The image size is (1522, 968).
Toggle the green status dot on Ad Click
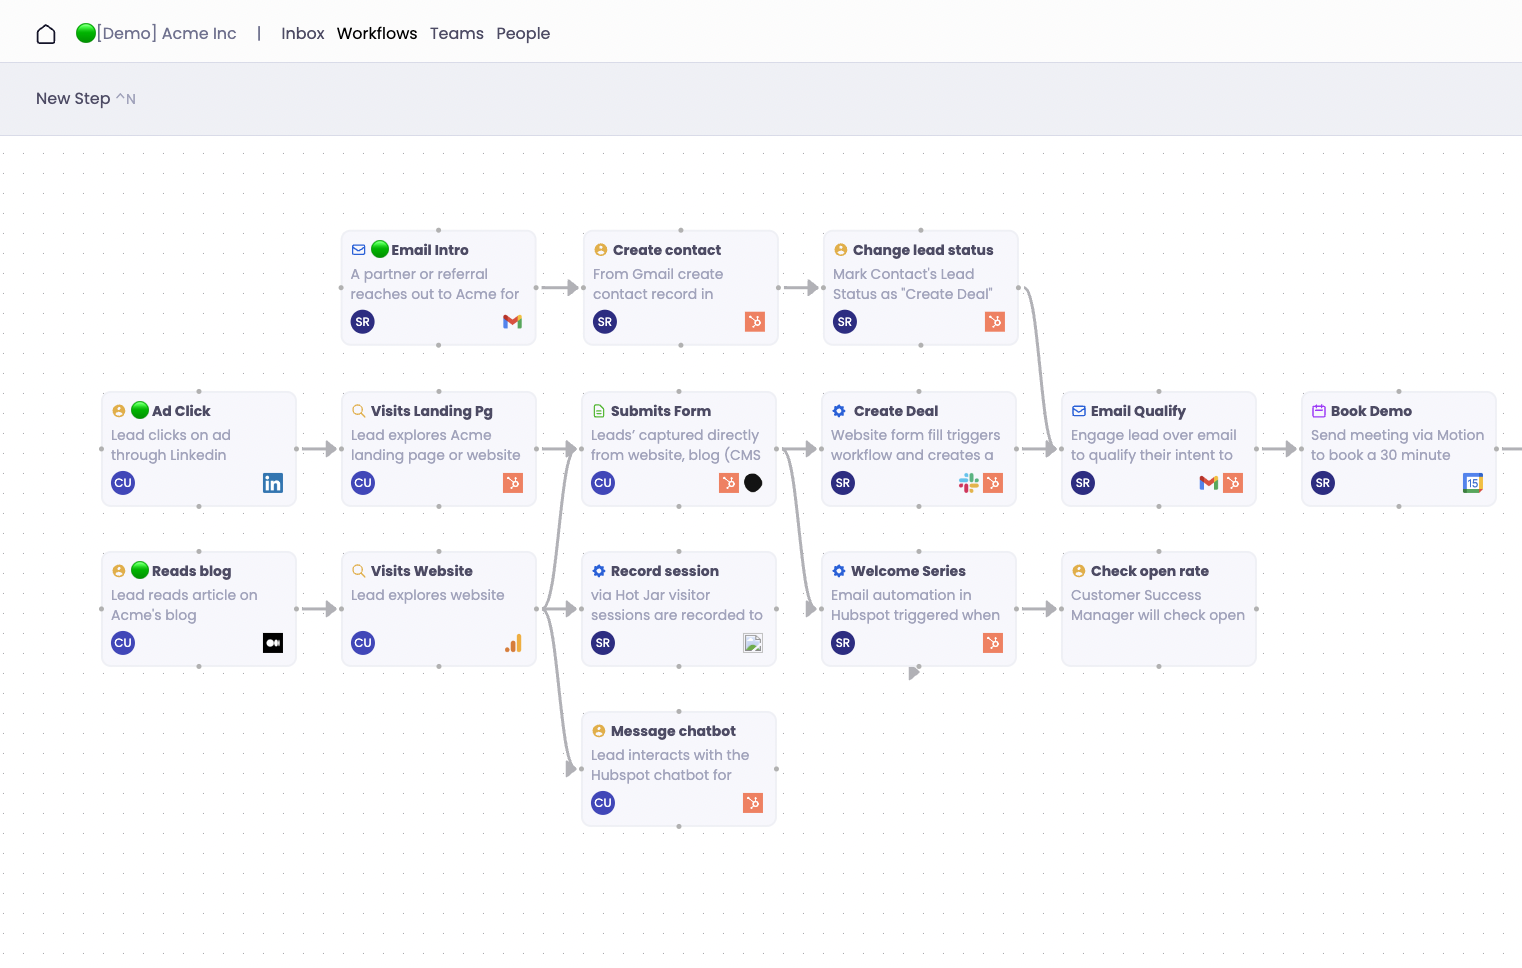tap(137, 410)
